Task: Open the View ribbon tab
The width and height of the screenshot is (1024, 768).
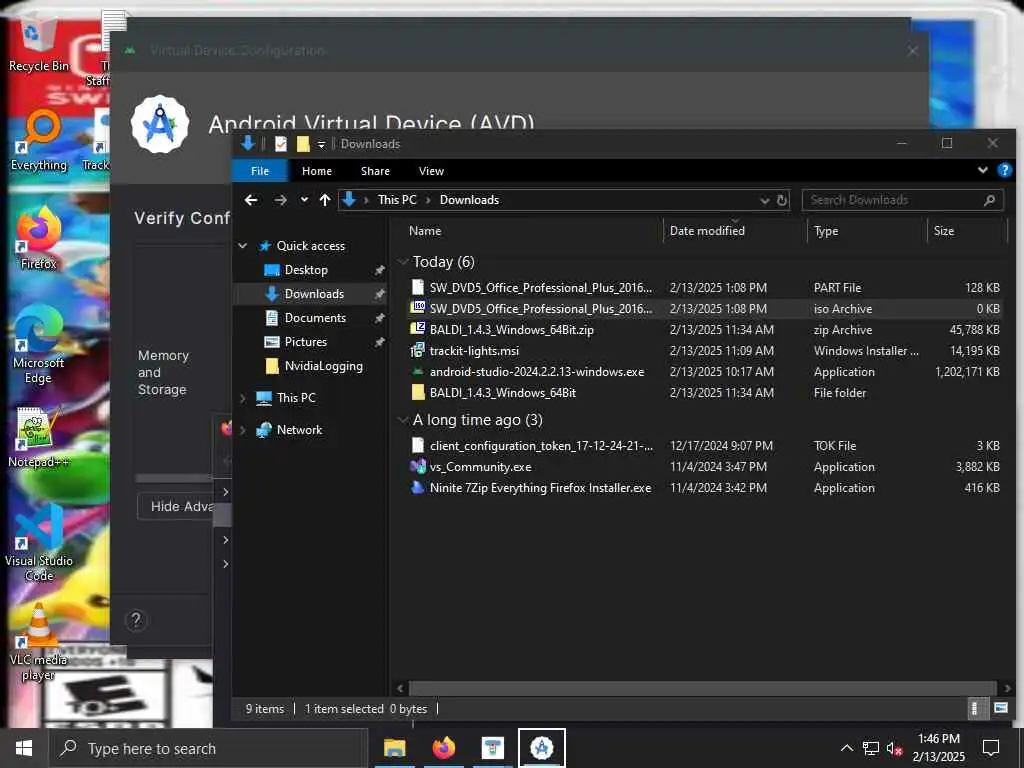Action: (431, 171)
